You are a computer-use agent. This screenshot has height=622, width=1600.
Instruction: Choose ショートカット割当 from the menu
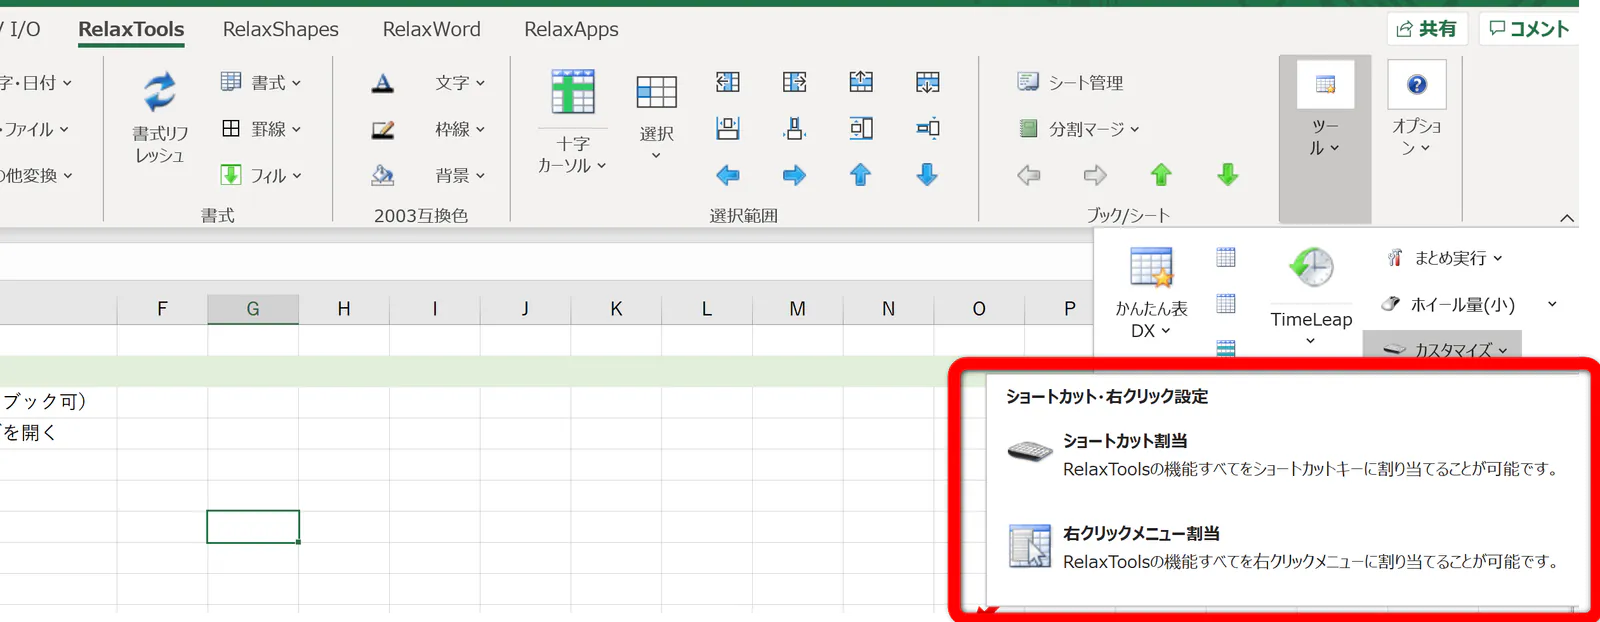(1285, 455)
